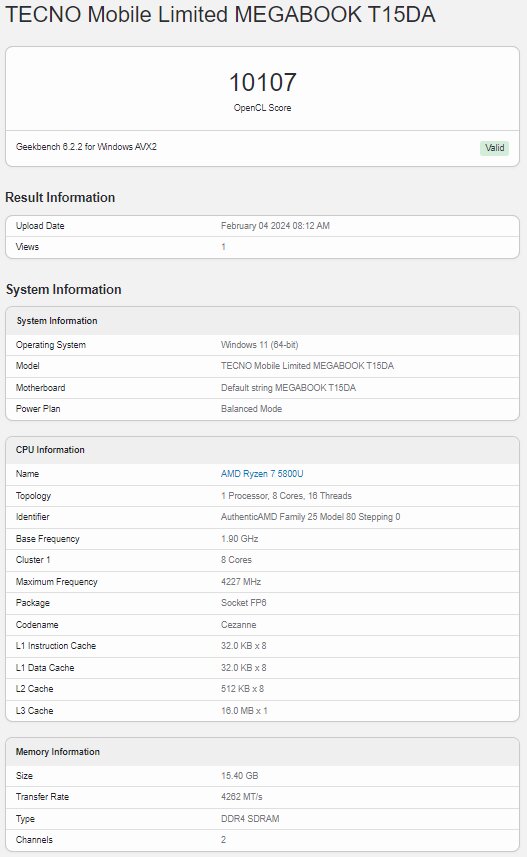This screenshot has height=857, width=527.
Task: Click the Motherboard label
Action: coord(40,388)
